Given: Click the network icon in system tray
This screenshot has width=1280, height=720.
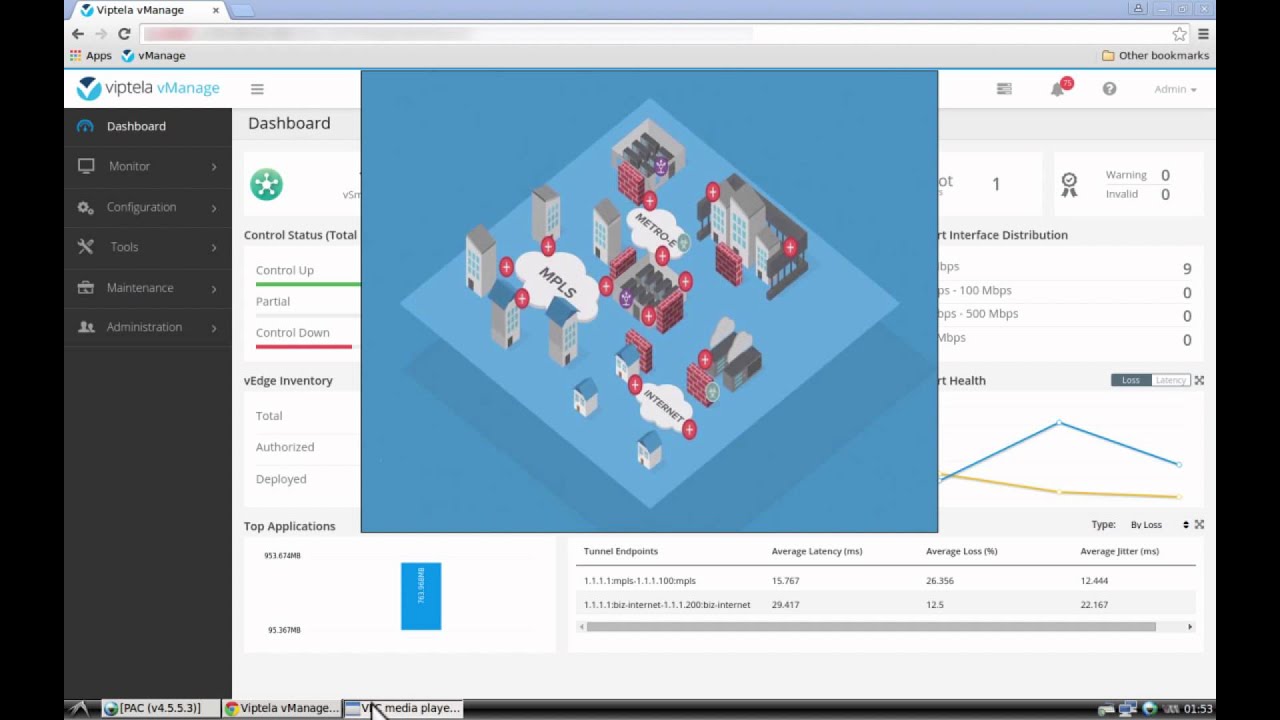Looking at the screenshot, I should point(1128,709).
